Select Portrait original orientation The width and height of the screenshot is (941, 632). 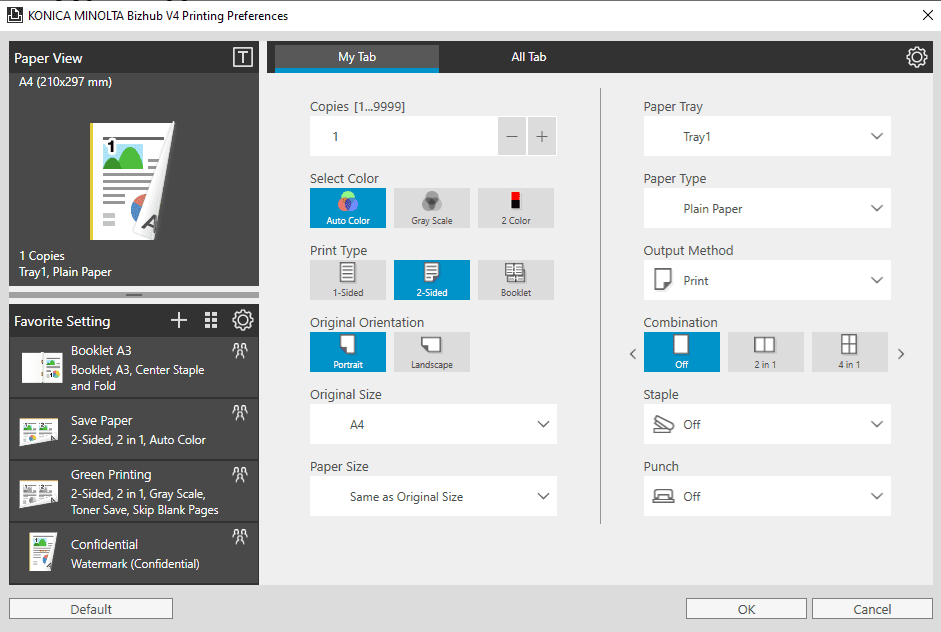[348, 352]
